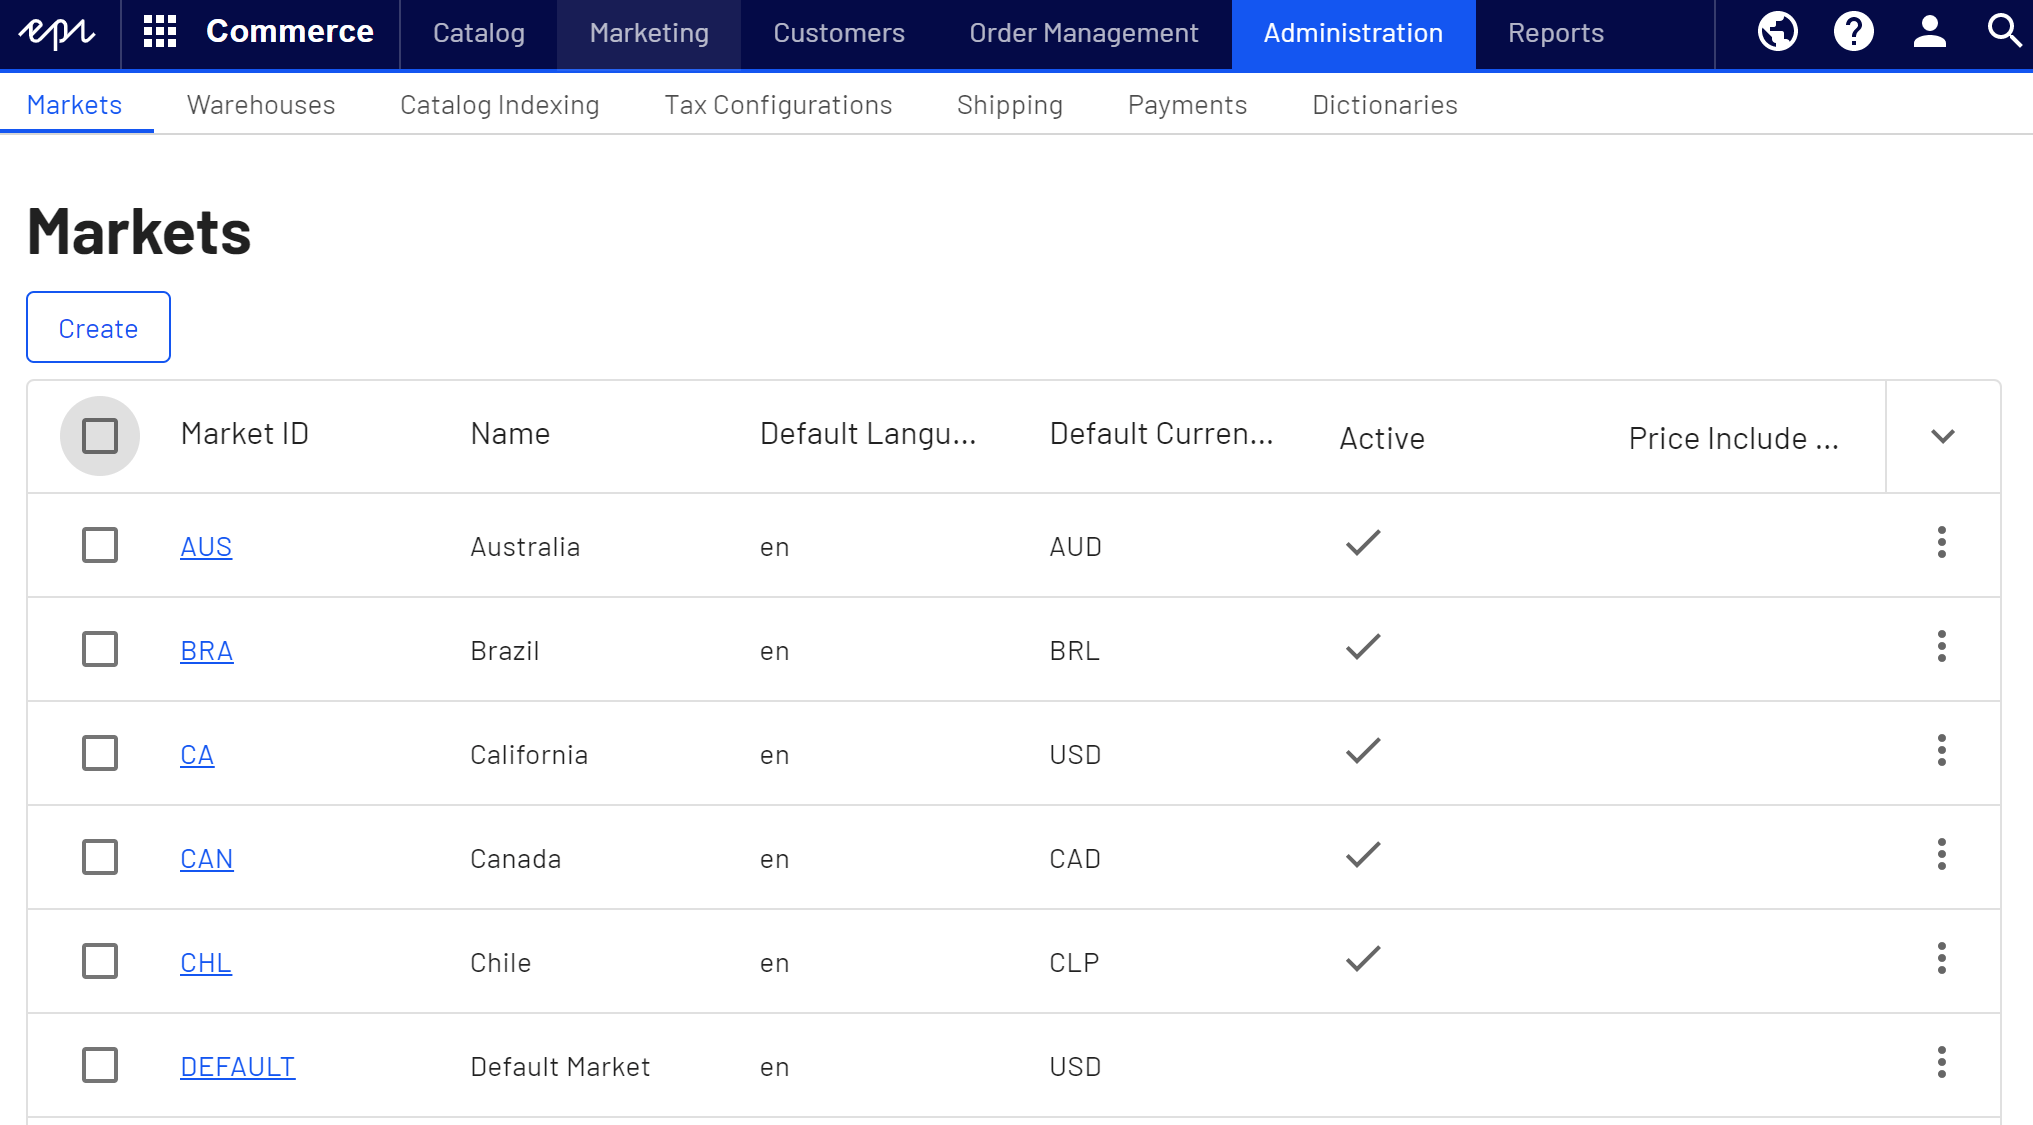This screenshot has width=2033, height=1125.
Task: Open three-dot menu for Default Market row
Action: [1941, 1063]
